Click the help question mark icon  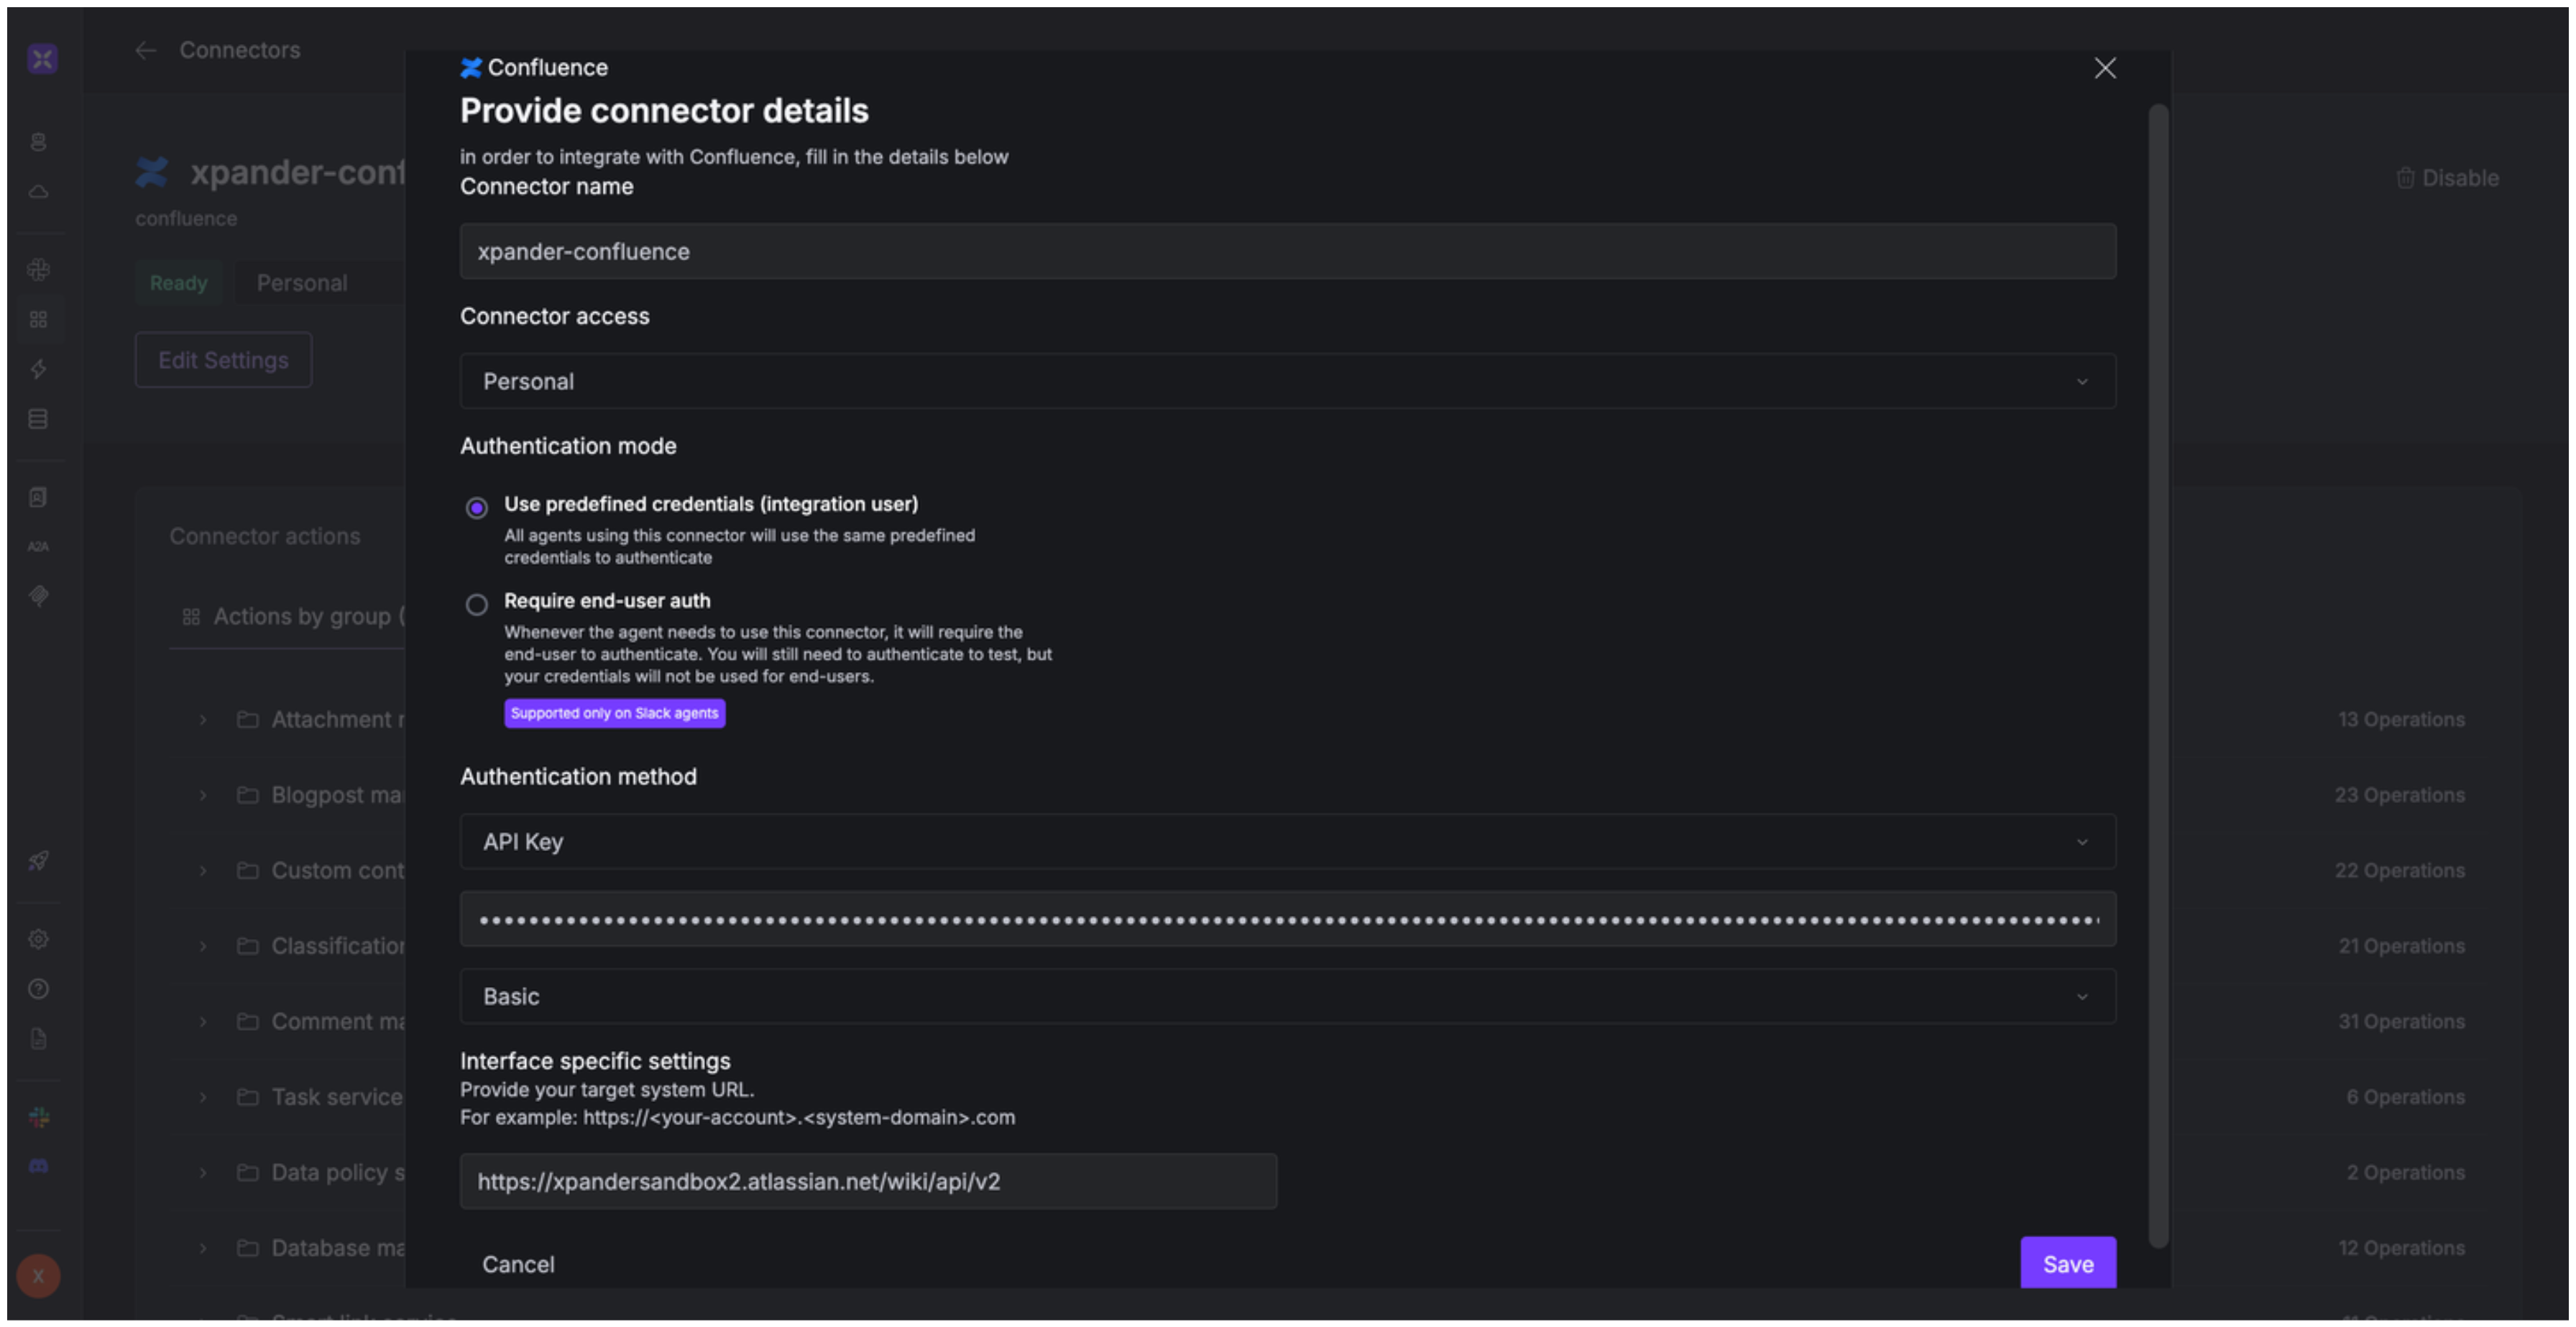point(38,989)
